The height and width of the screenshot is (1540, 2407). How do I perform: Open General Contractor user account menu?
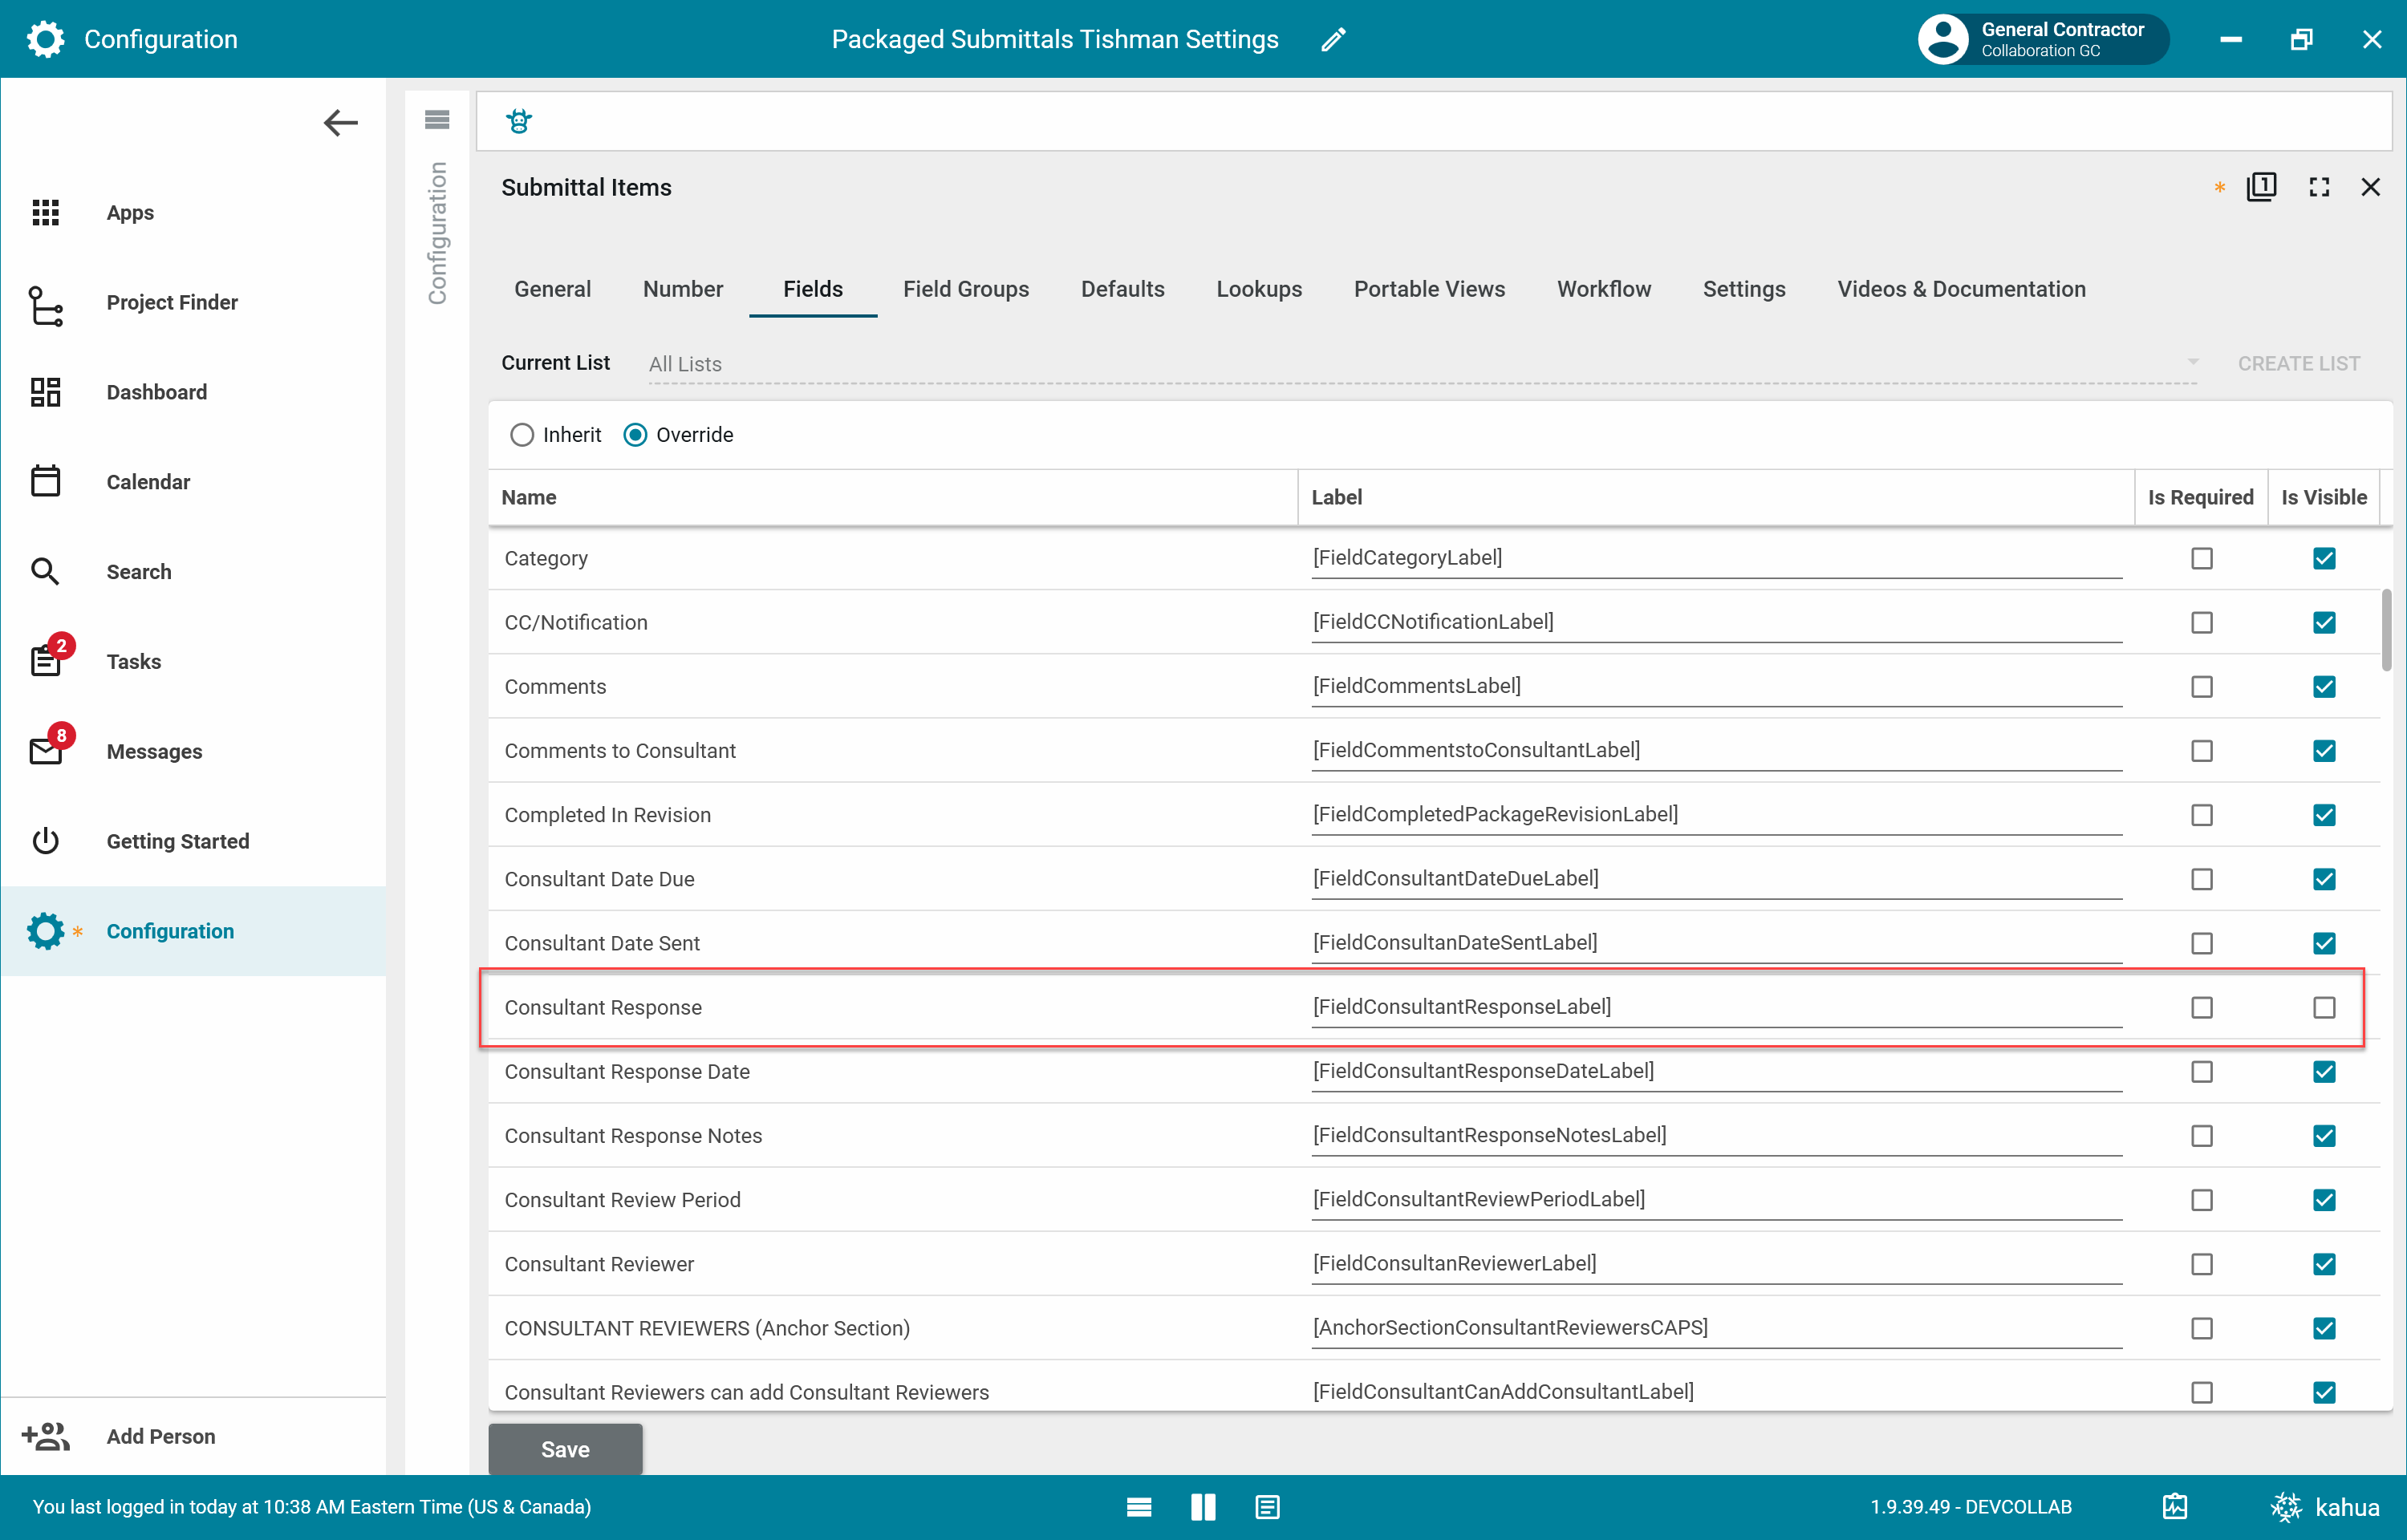(2041, 39)
